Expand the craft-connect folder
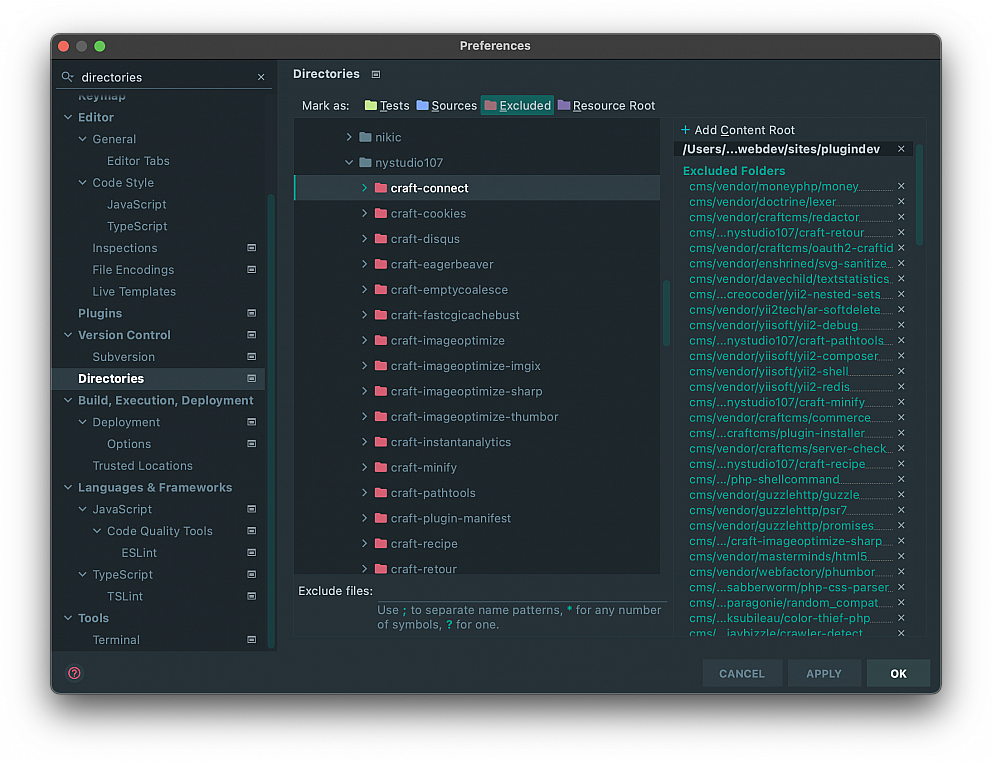Image resolution: width=992 pixels, height=761 pixels. tap(364, 188)
